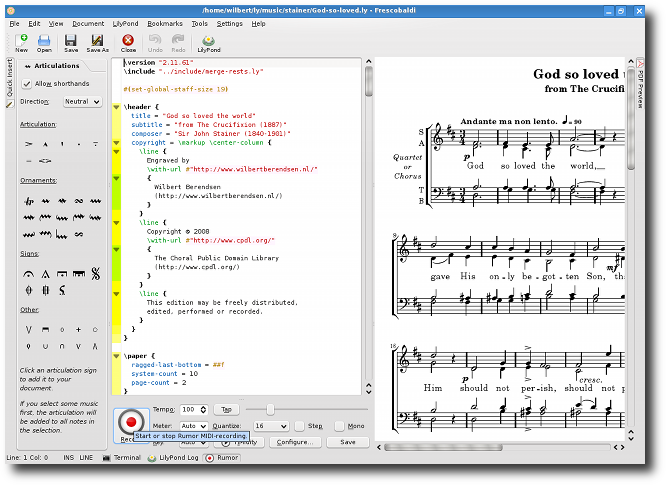Viewport: 666px width, 485px height.
Task: Open the Bookmarks menu
Action: pyautogui.click(x=165, y=23)
